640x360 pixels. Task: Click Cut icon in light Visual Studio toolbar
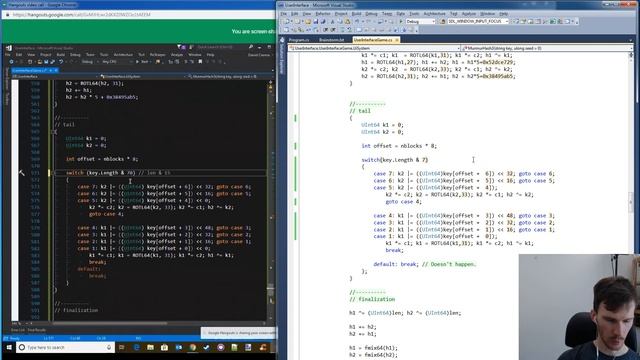coord(333,22)
